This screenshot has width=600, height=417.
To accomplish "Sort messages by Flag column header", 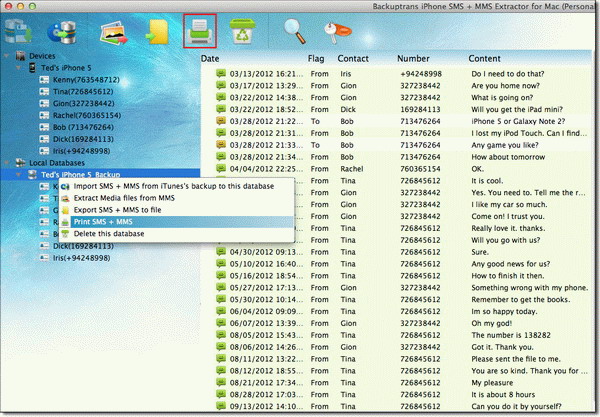I will coord(316,59).
